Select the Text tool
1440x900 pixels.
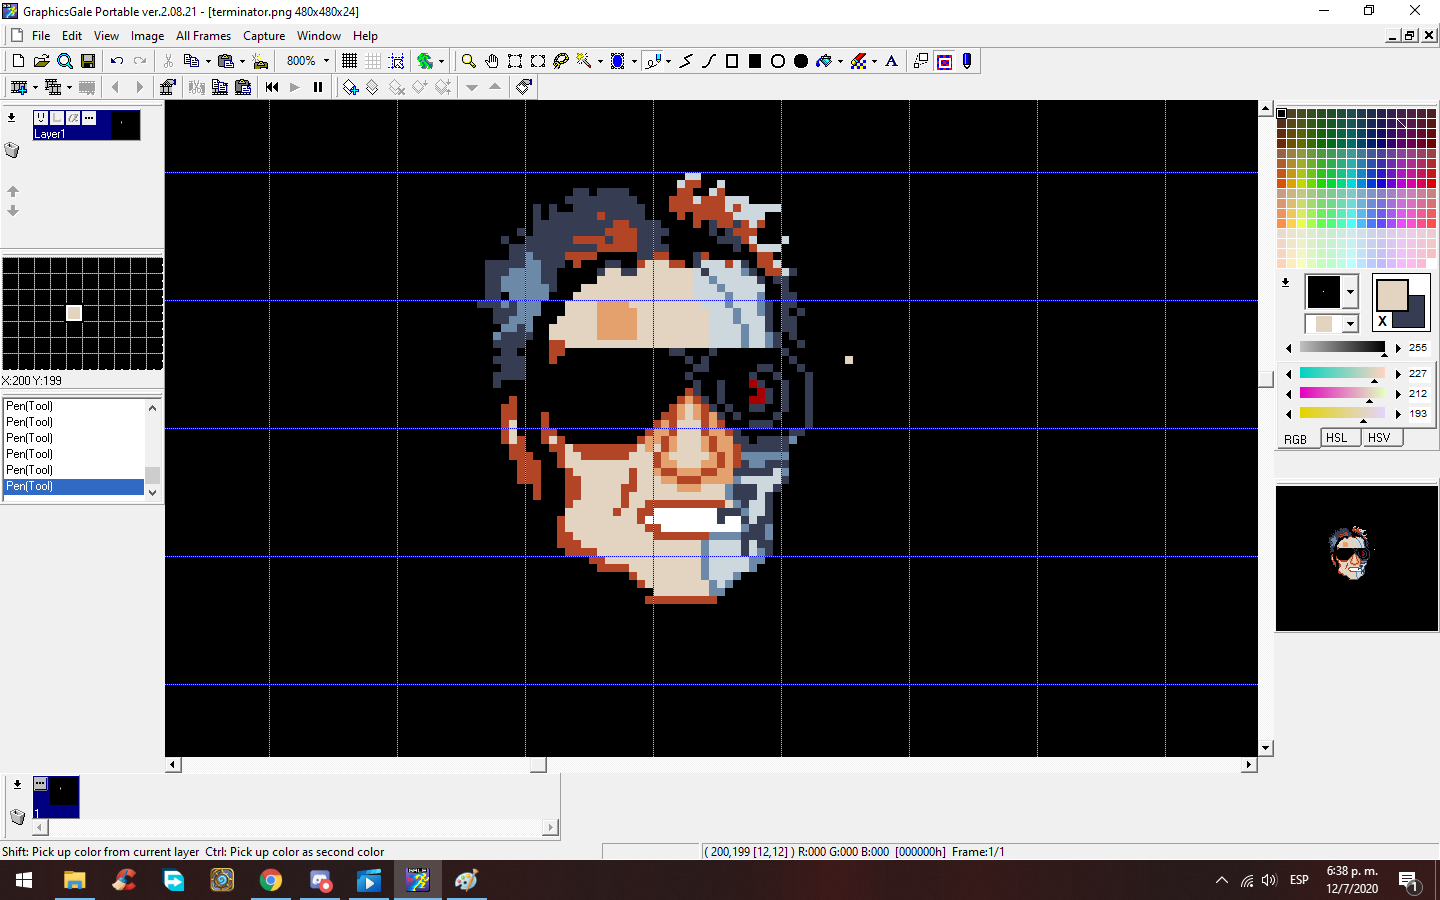tap(892, 61)
